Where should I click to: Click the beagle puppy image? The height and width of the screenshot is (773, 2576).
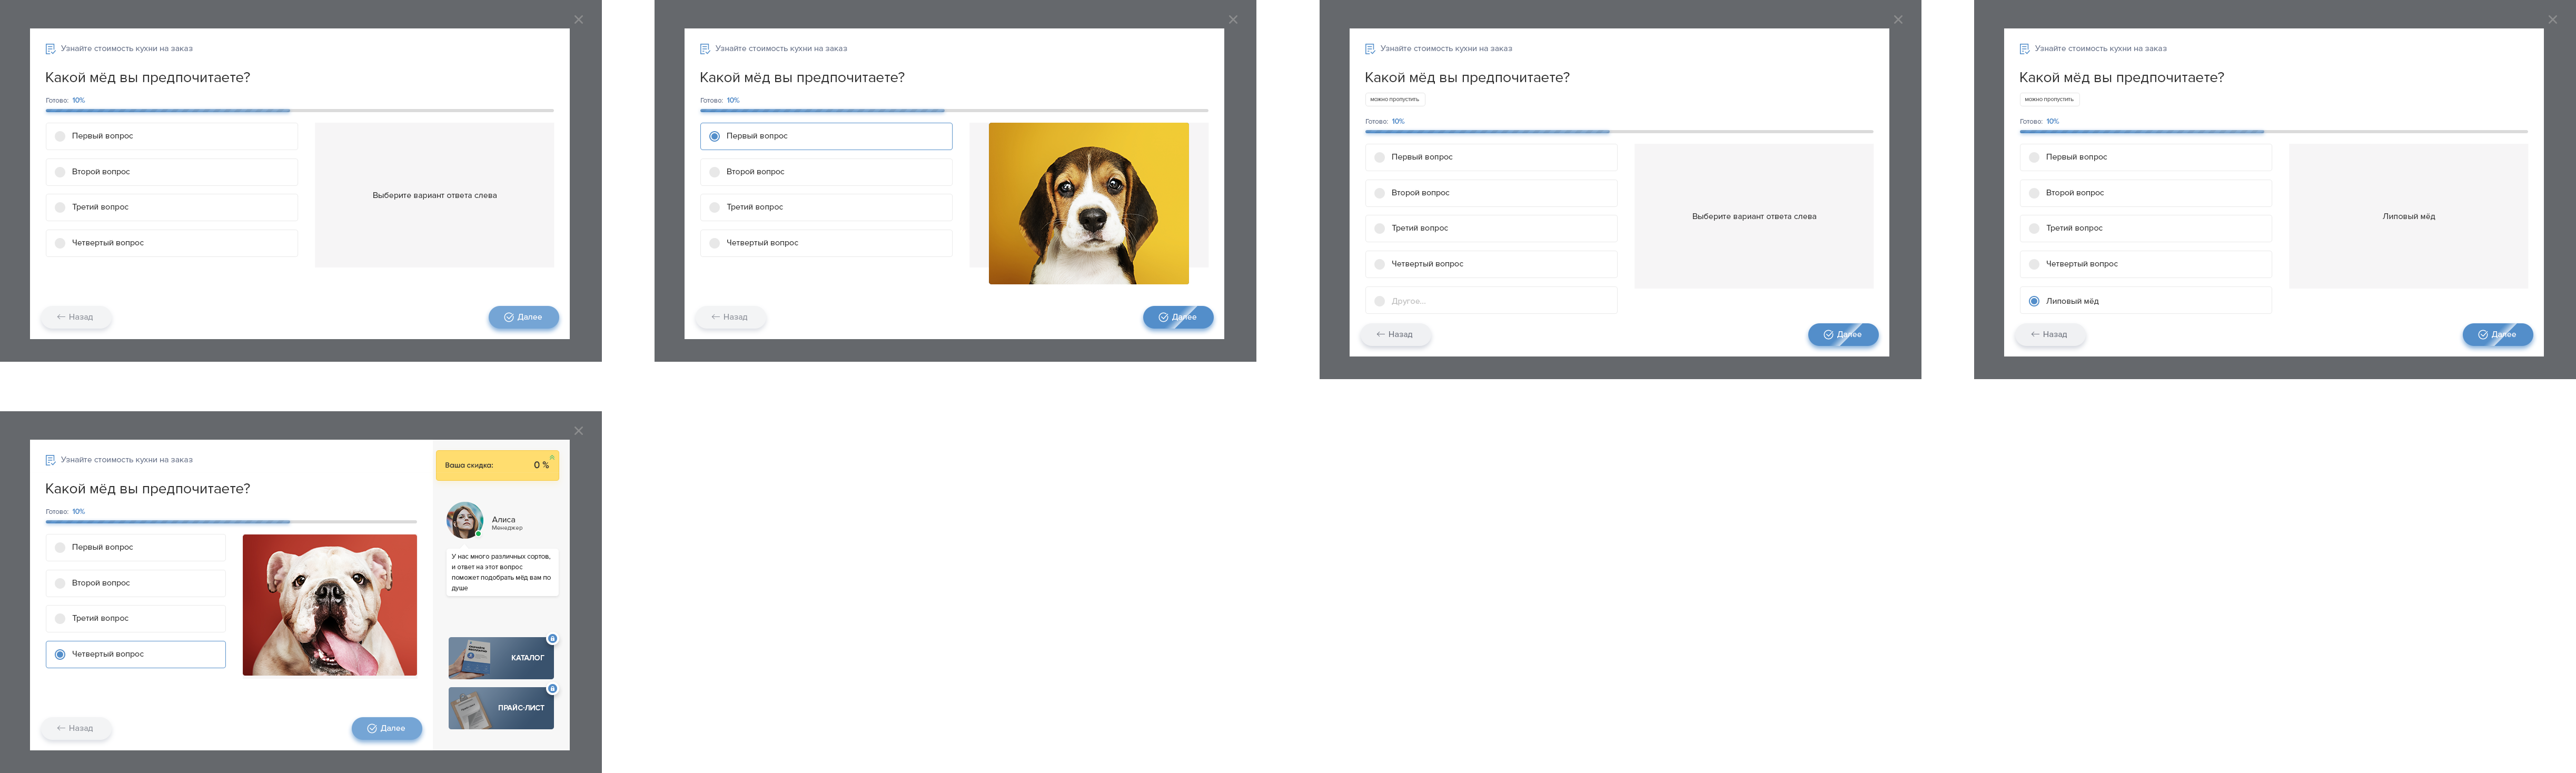click(x=1088, y=204)
